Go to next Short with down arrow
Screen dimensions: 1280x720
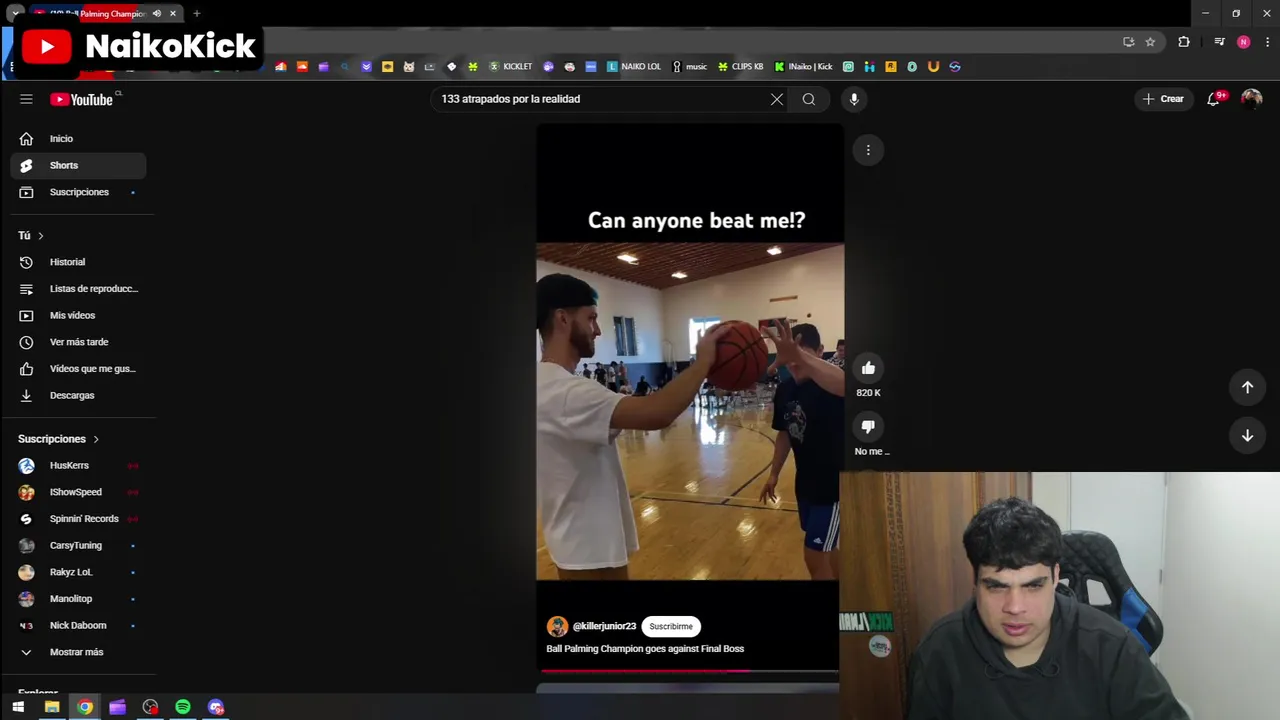click(x=1247, y=436)
